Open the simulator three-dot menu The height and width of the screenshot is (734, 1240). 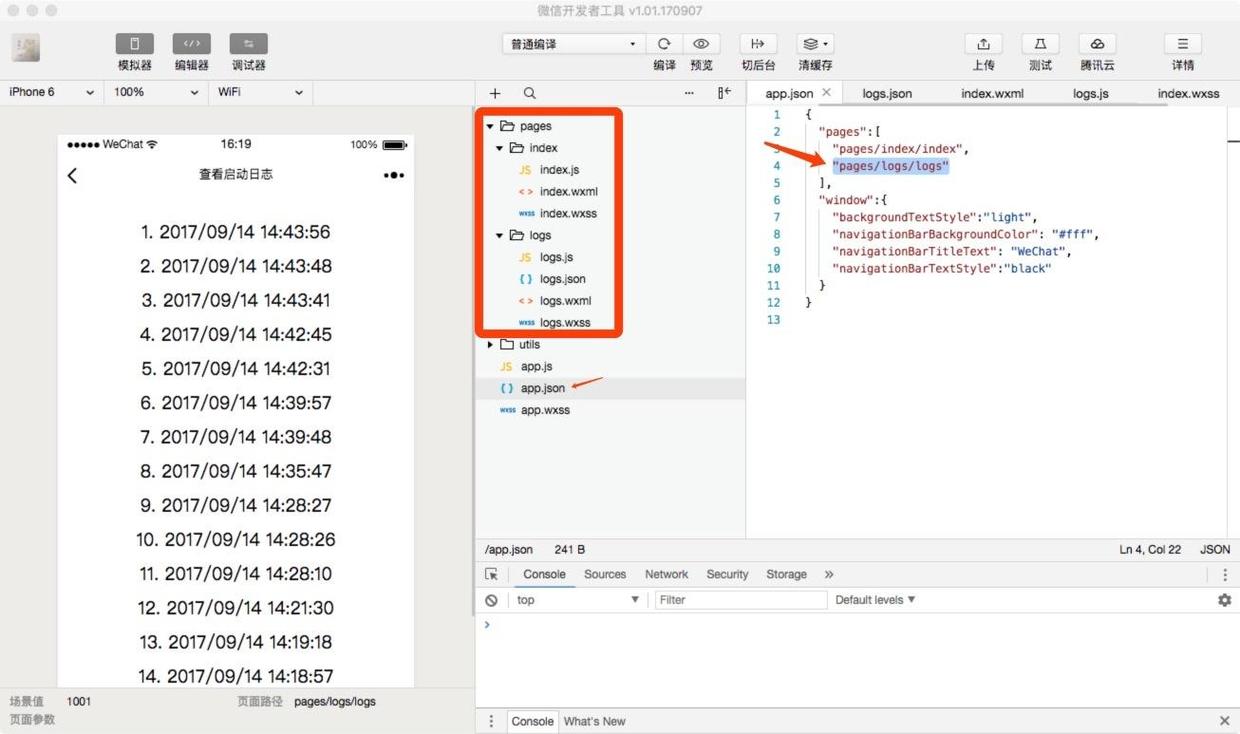tap(394, 175)
